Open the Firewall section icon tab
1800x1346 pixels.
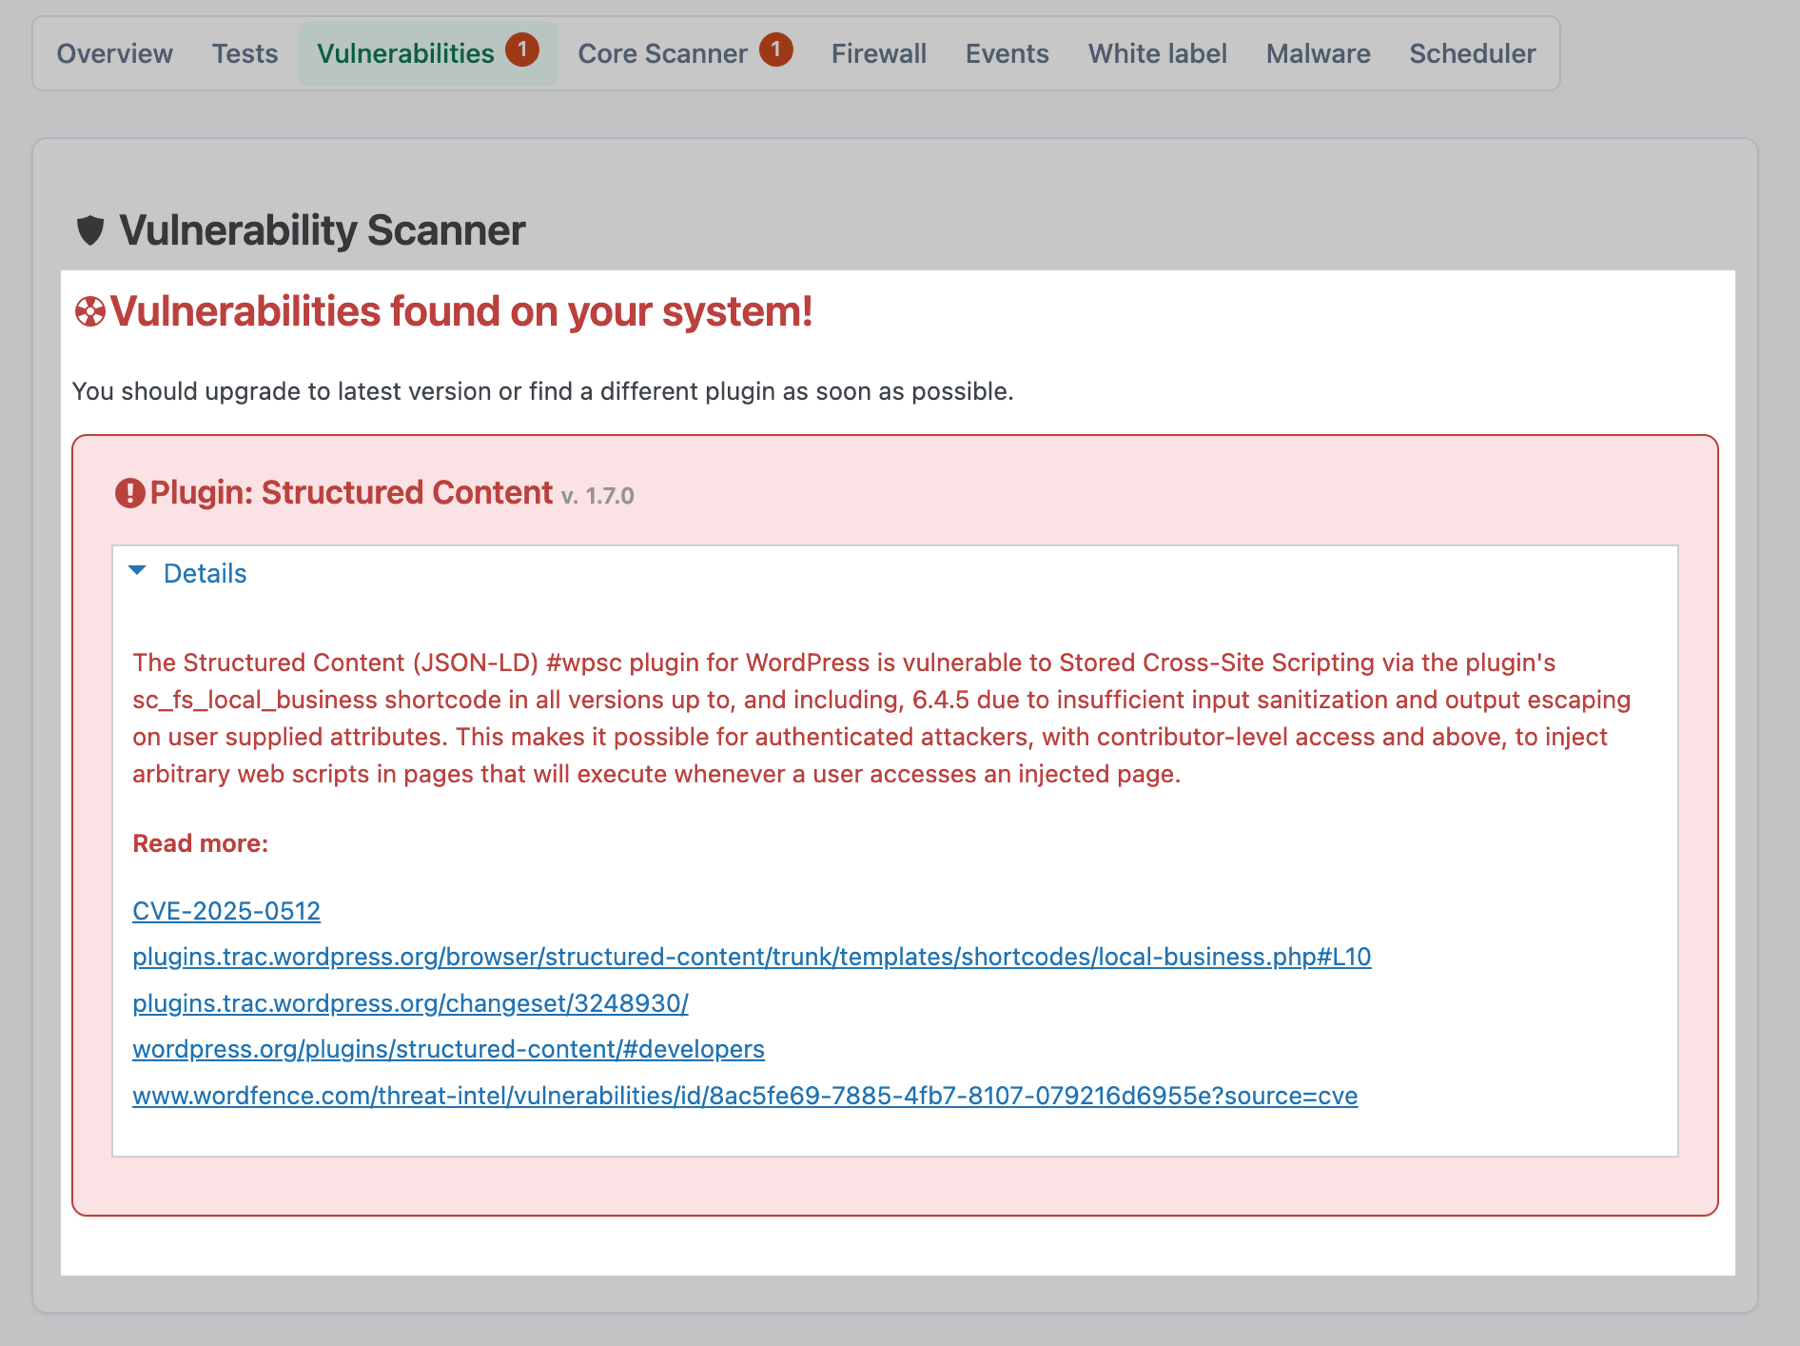click(x=878, y=53)
